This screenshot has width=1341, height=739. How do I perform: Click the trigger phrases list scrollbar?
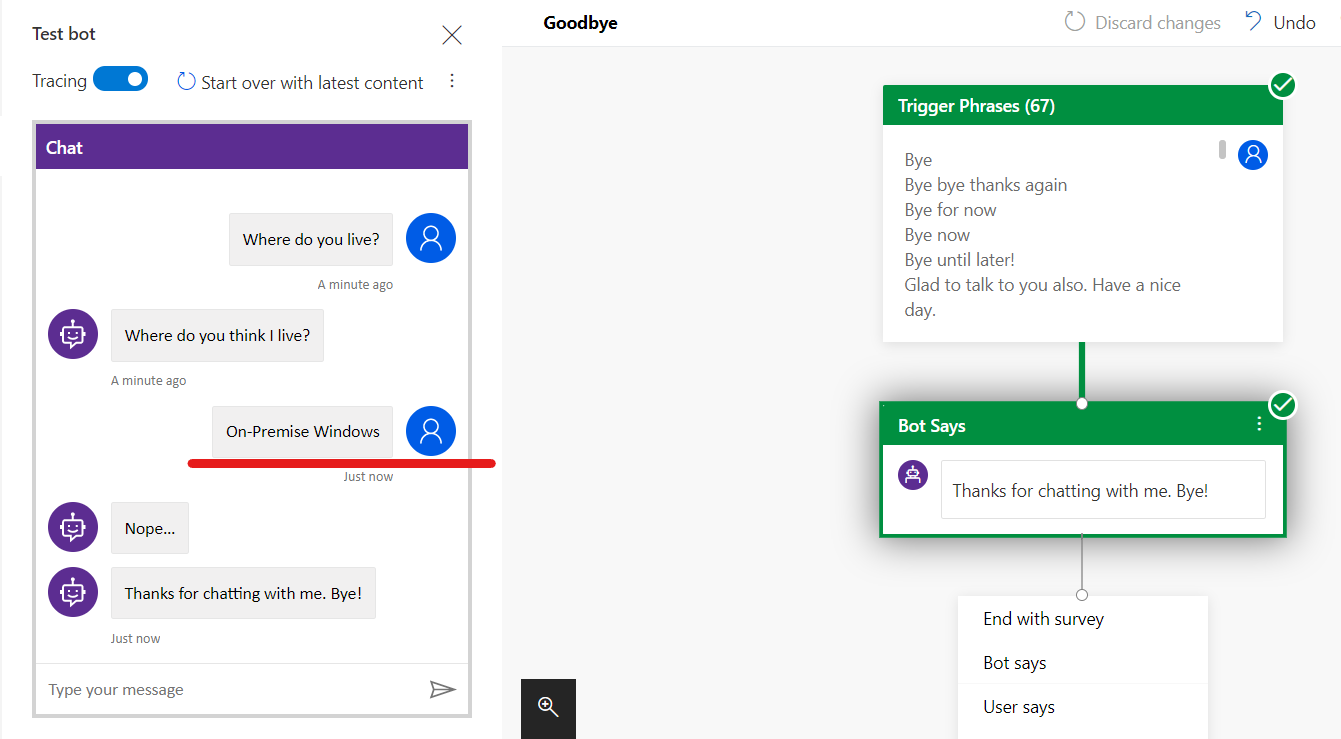pyautogui.click(x=1222, y=150)
